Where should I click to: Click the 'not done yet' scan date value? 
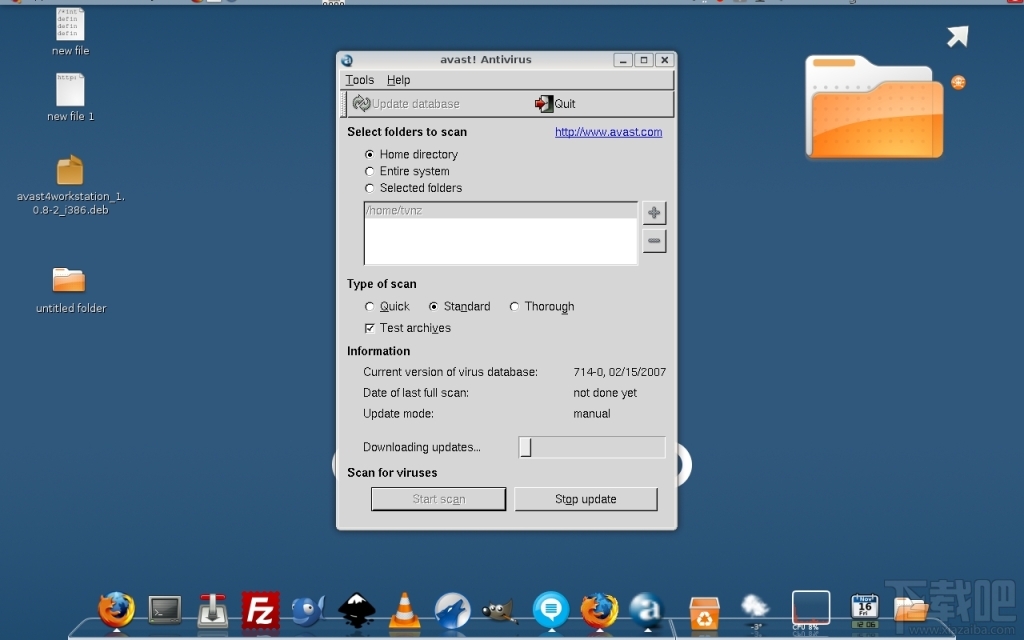pos(605,393)
